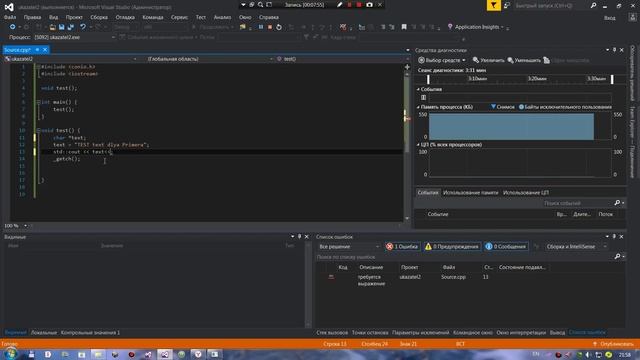Click the Windows Start orb
Image resolution: width=640 pixels, height=360 pixels.
click(11, 354)
